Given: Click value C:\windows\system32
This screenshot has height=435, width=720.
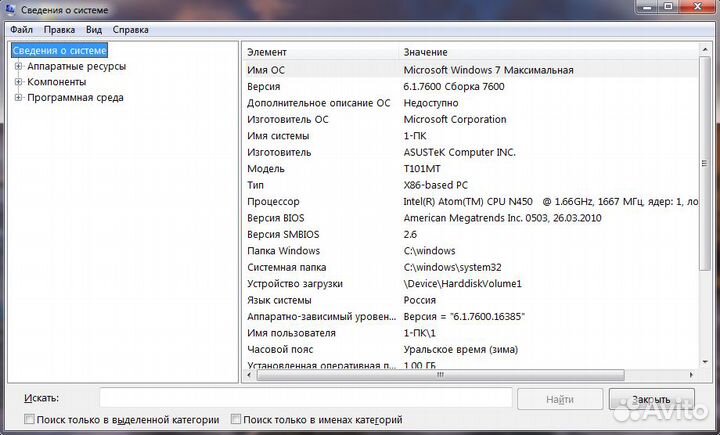Looking at the screenshot, I should pos(452,267).
